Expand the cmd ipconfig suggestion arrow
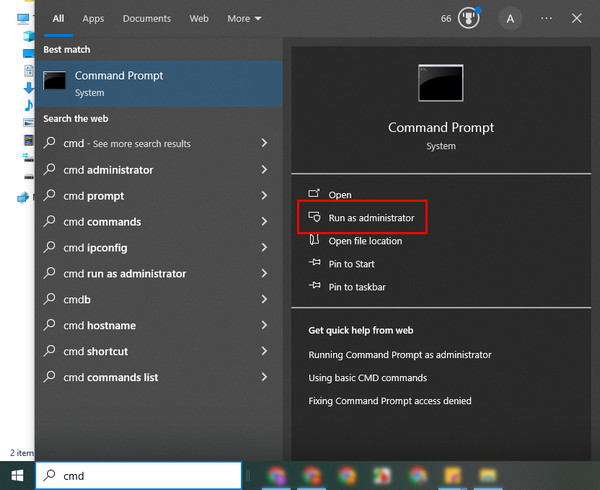 point(264,247)
